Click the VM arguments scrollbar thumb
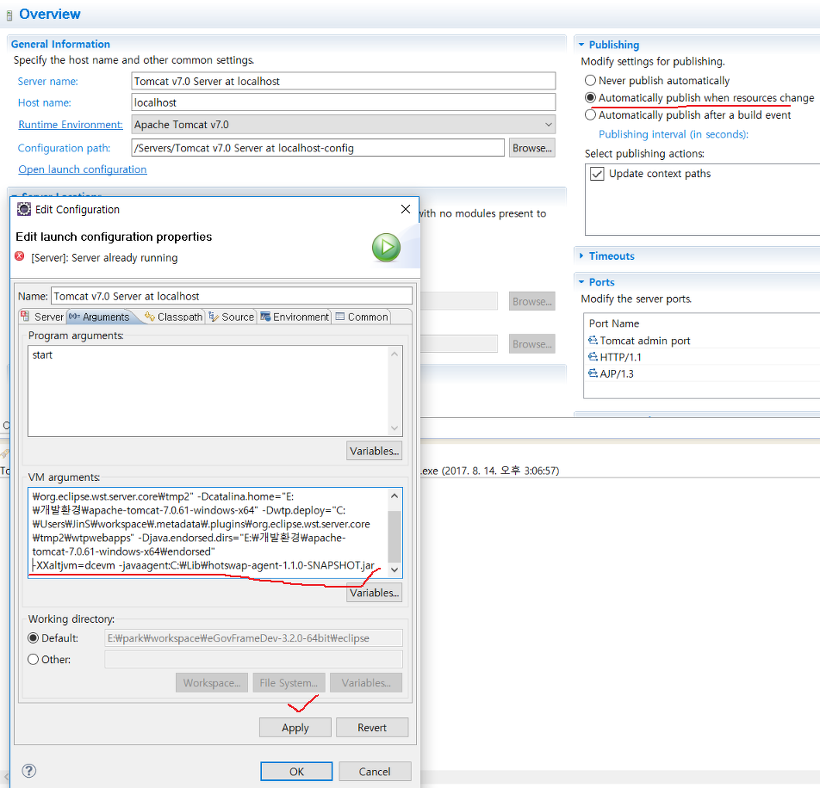 coord(395,535)
